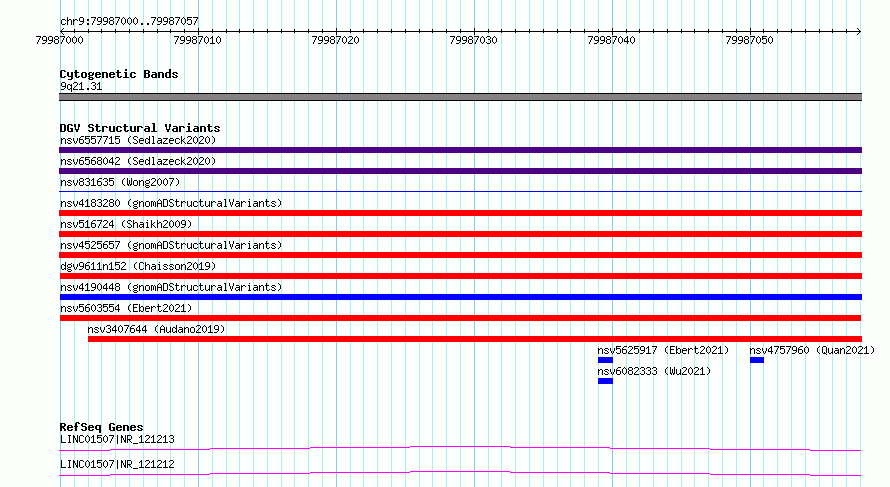
Task: Click the arrowhead at the ruler's right end
Action: [859, 31]
